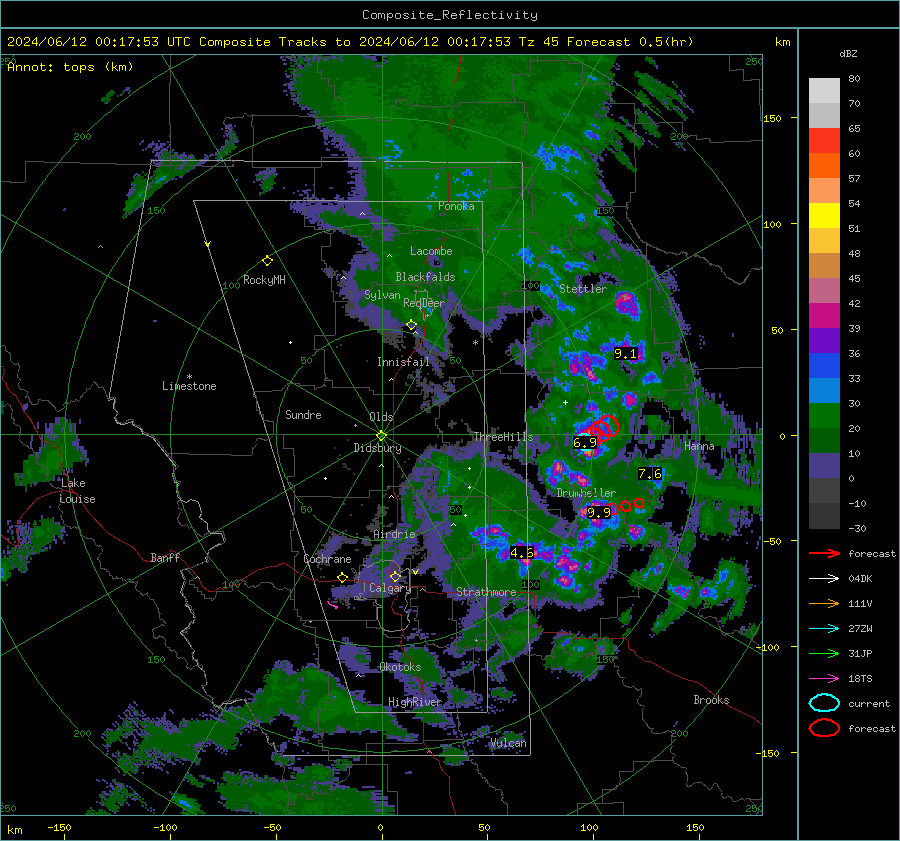
Task: Click the yellow swatch between 54 and 51 dBZ
Action: pyautogui.click(x=824, y=216)
